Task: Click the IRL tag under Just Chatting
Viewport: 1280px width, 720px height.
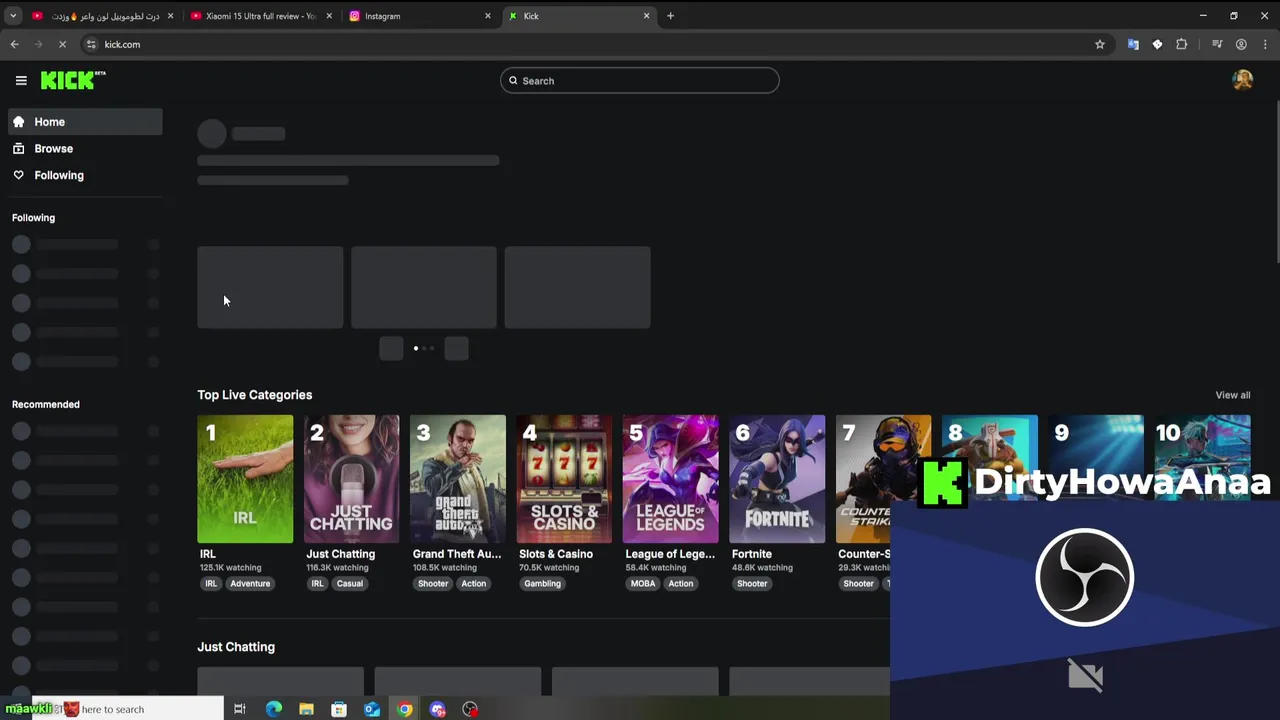Action: coord(317,584)
